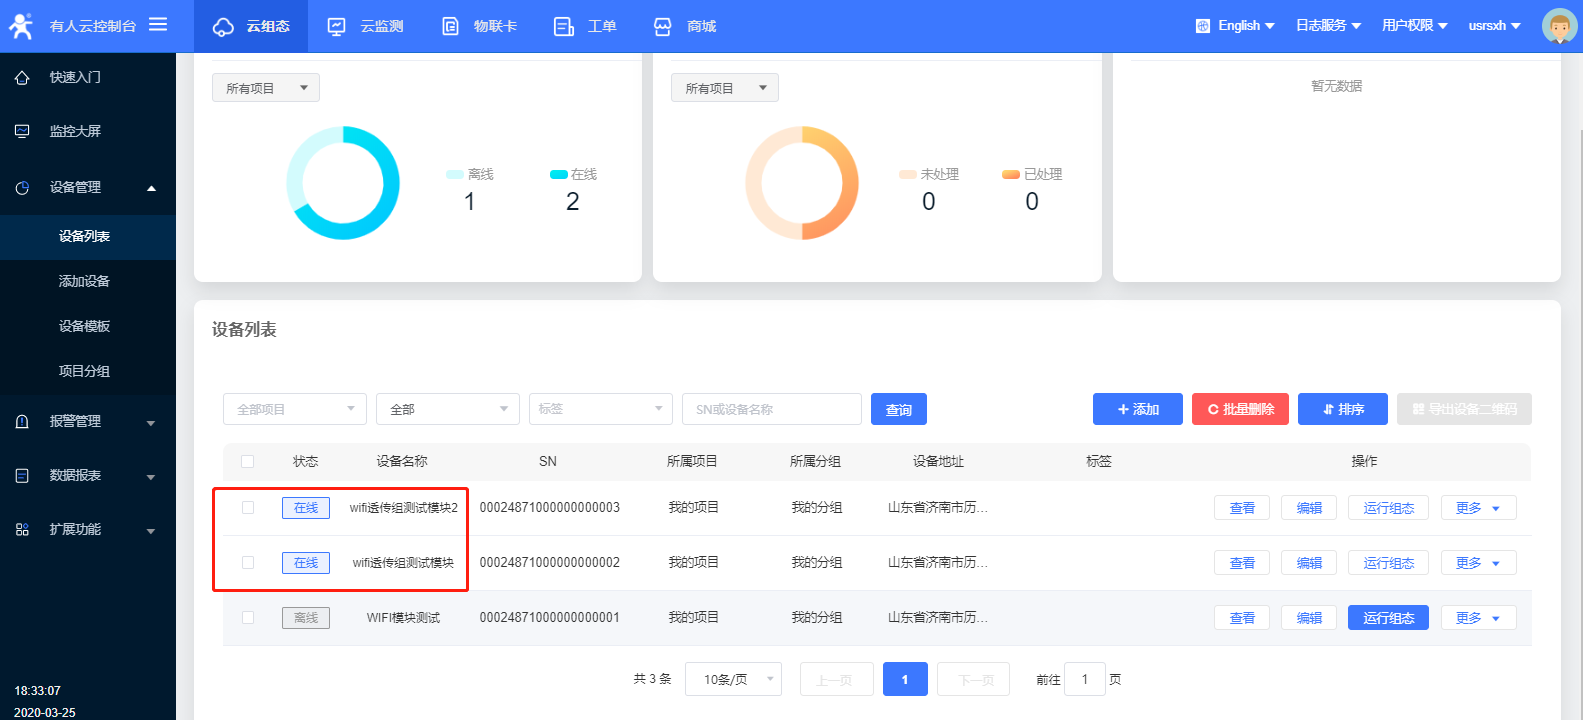Viewport: 1583px width, 720px height.
Task: Tick the select-all checkbox in table header
Action: 248,461
